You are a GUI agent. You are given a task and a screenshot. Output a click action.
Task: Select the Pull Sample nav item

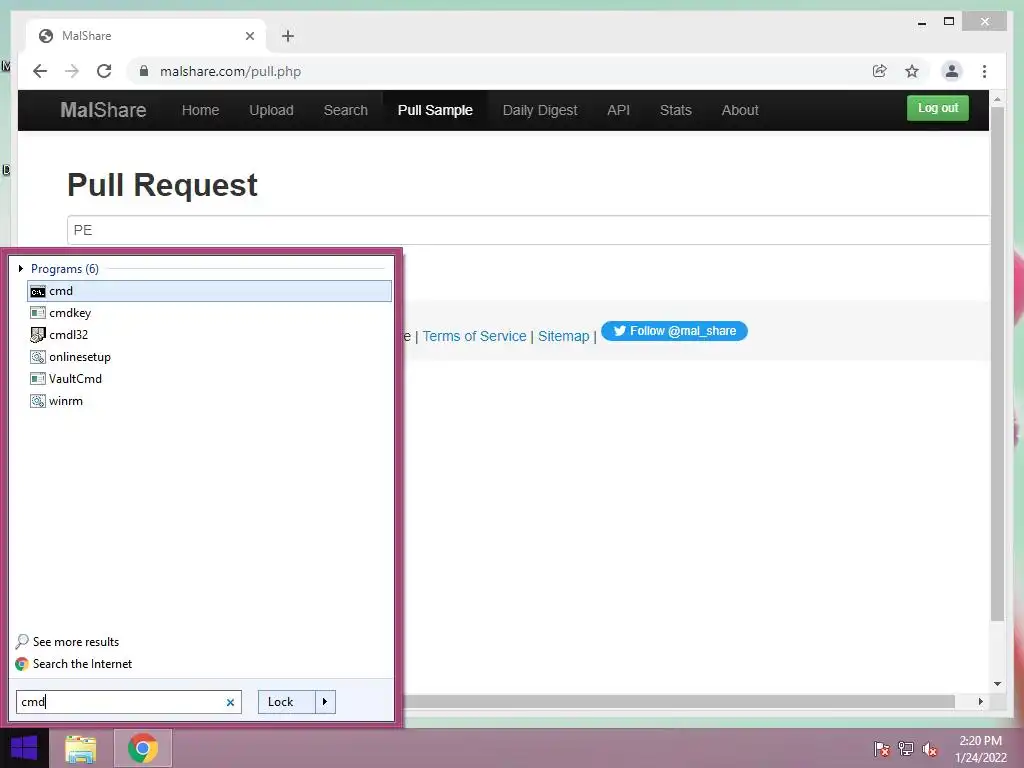[435, 110]
